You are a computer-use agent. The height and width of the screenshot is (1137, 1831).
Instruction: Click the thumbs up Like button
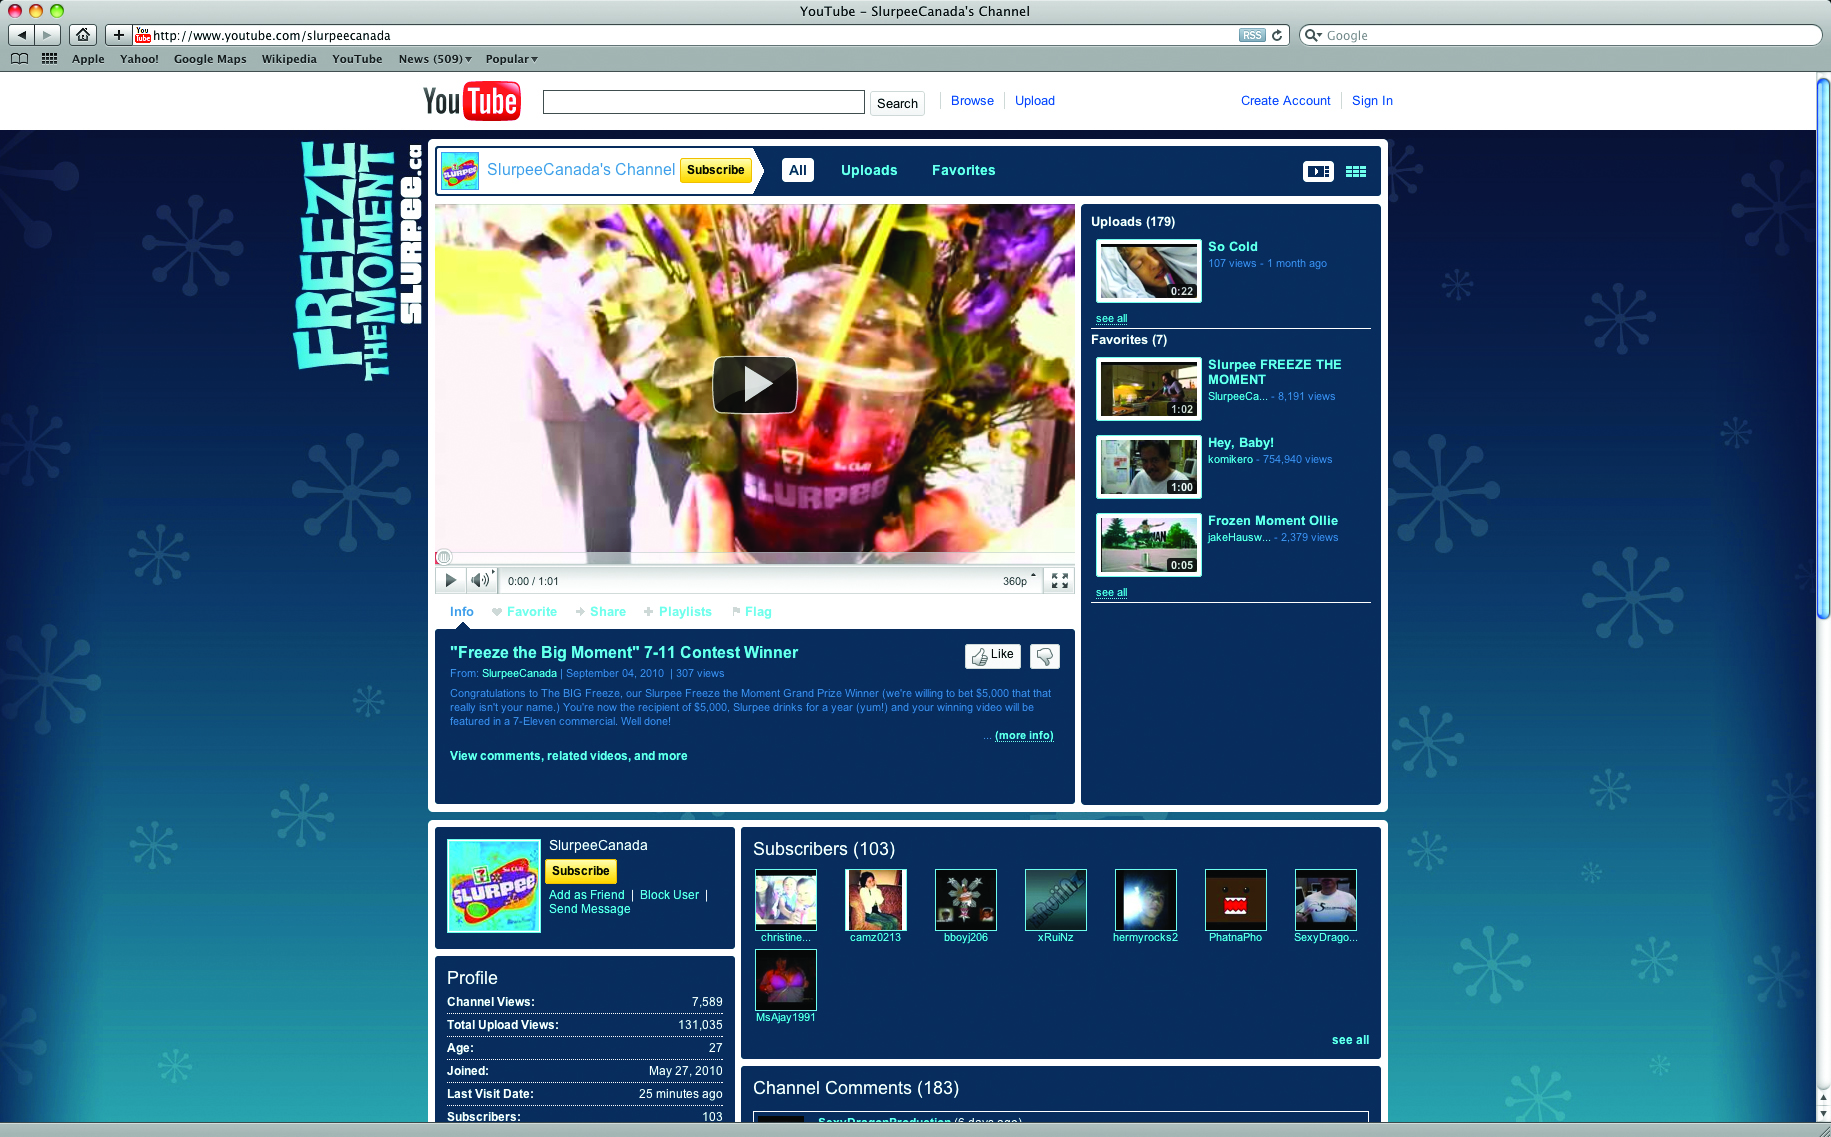(993, 656)
